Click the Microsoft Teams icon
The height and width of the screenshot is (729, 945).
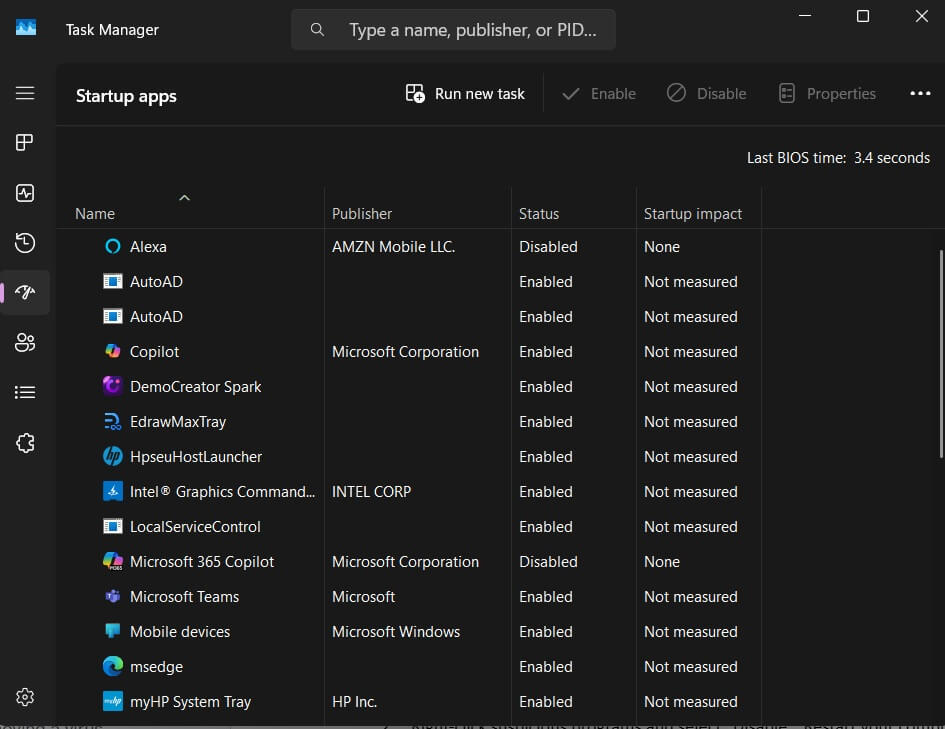(x=113, y=596)
